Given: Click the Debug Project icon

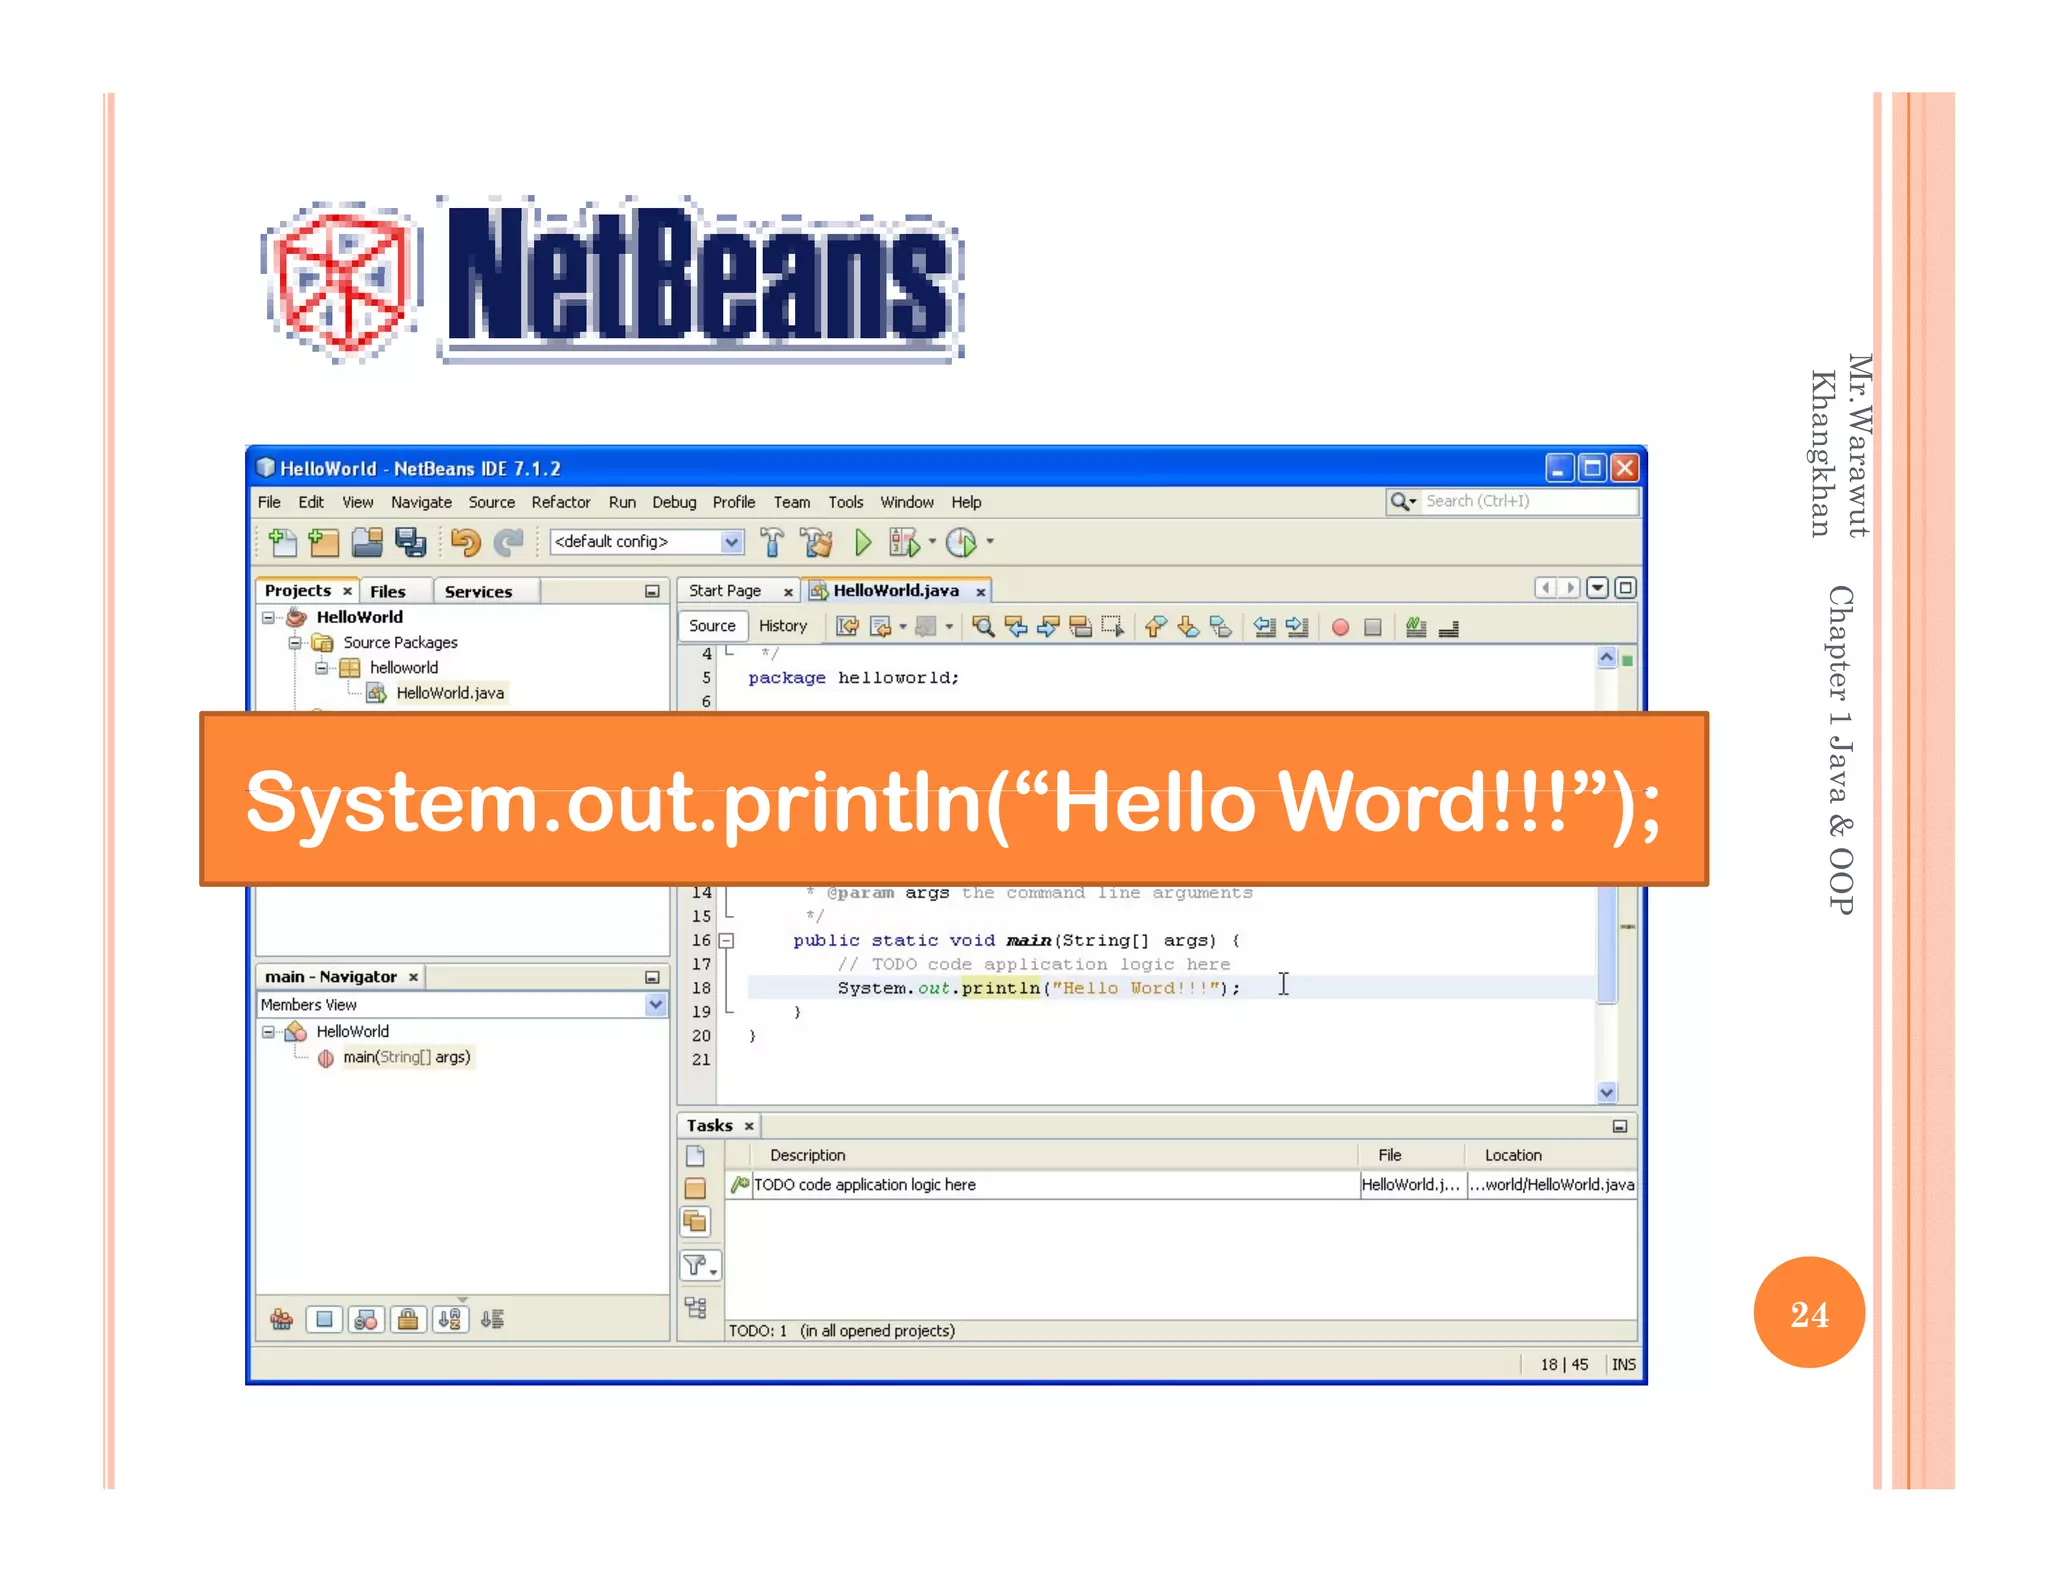Looking at the screenshot, I should coord(904,542).
